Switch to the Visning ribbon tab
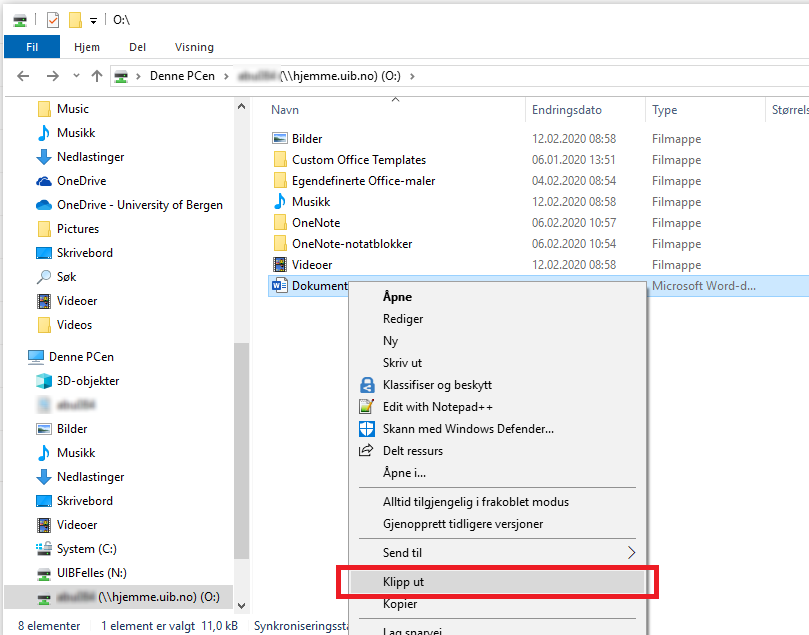This screenshot has width=809, height=635. click(194, 47)
